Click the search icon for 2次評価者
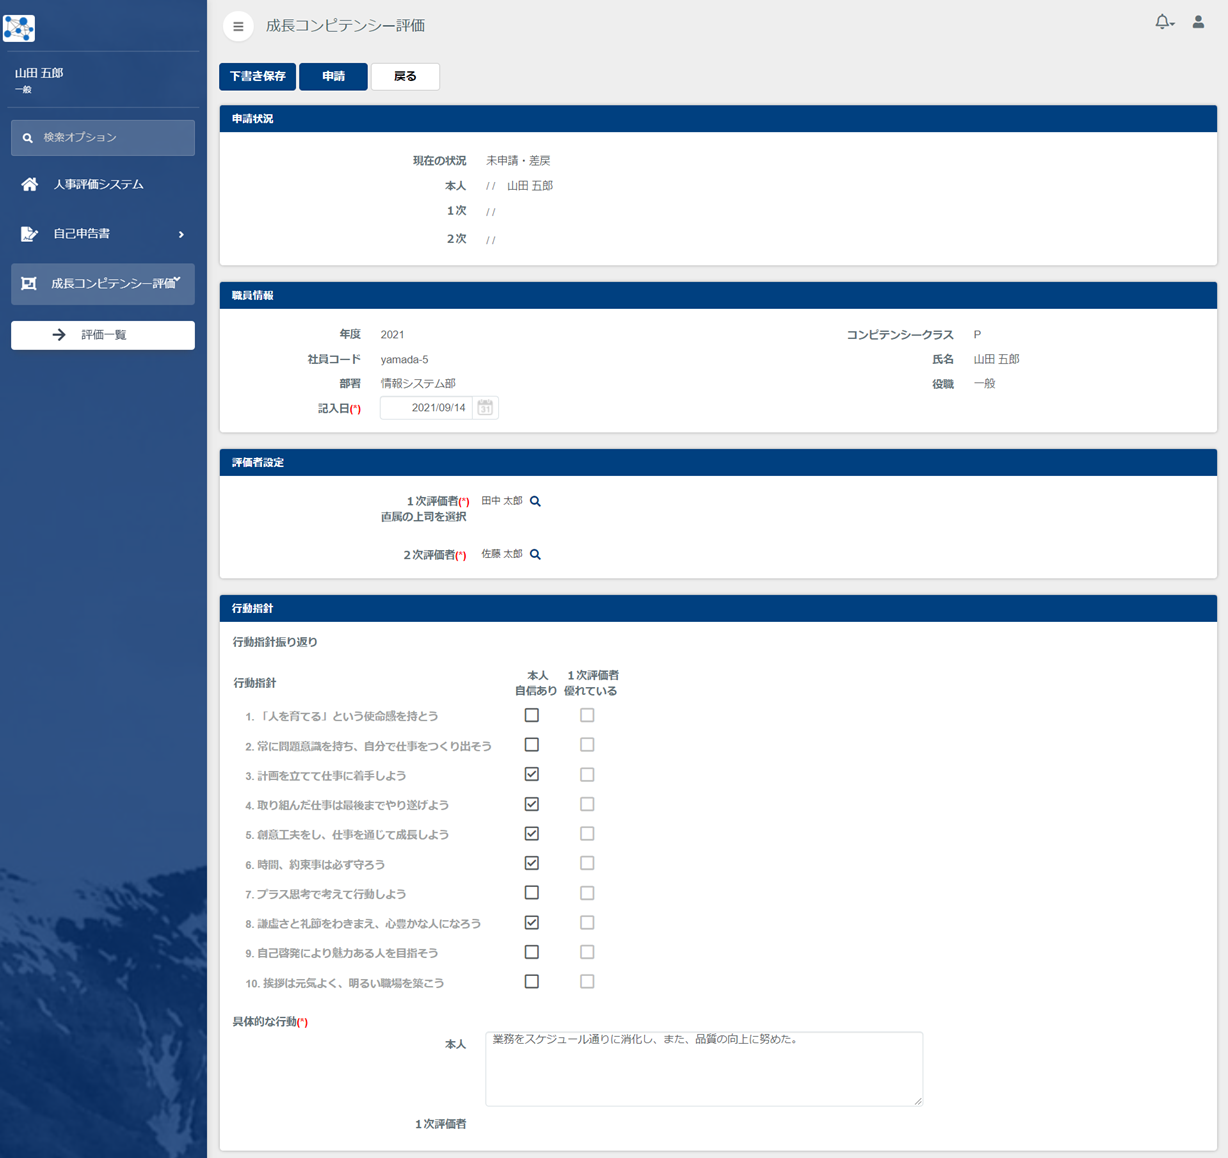 tap(536, 554)
